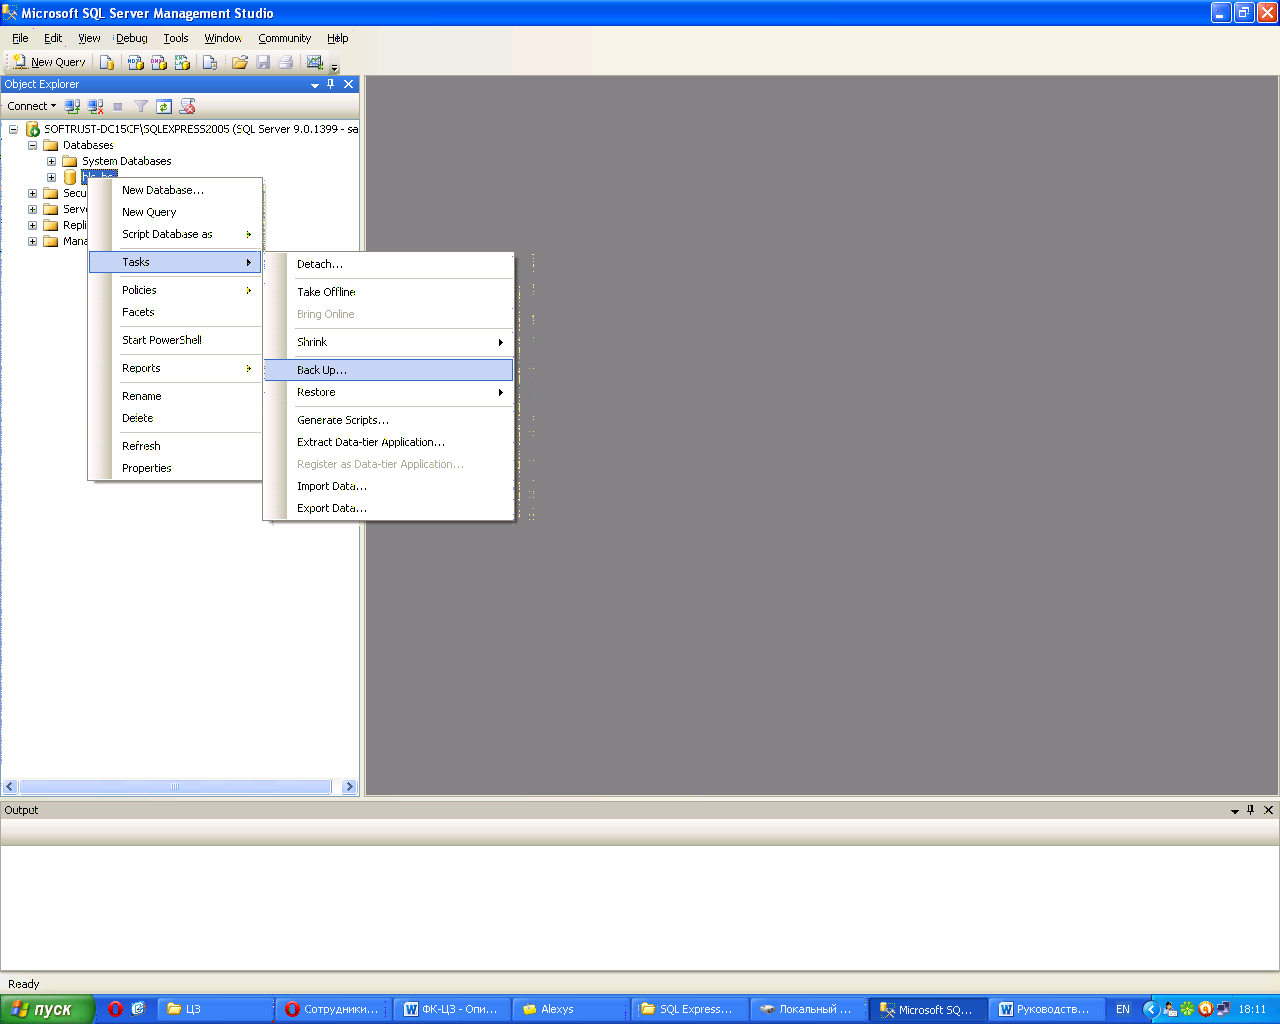Open the Edit menu
This screenshot has width=1280, height=1024.
click(x=53, y=38)
